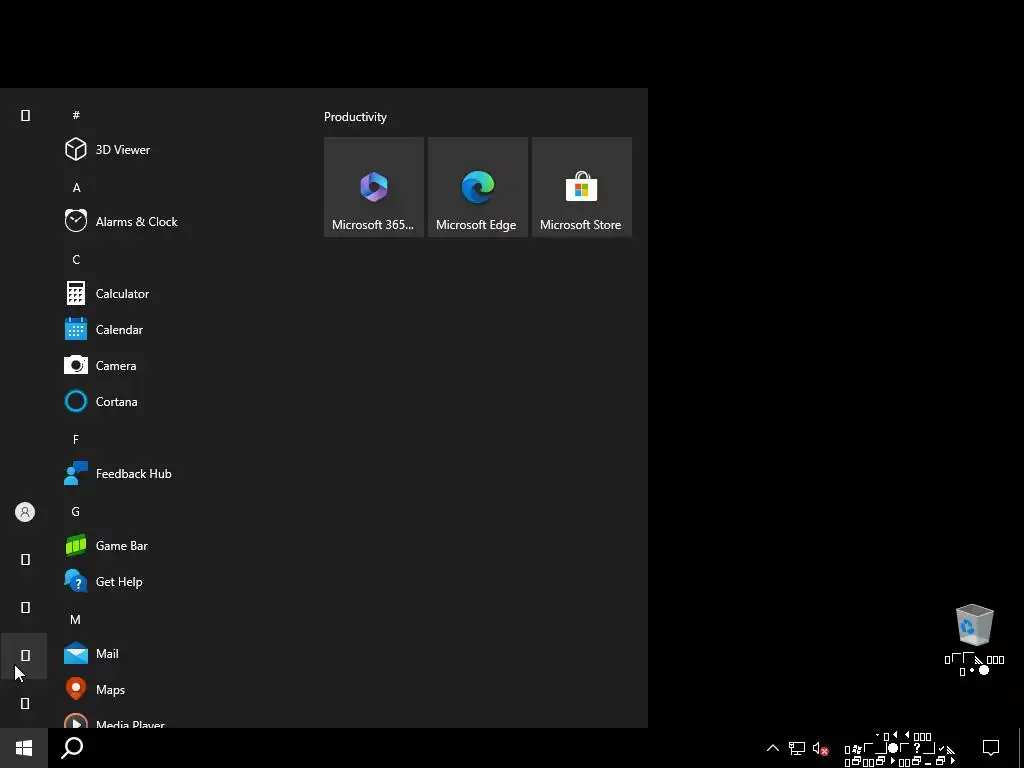Open Settings from the highlighted Start rail item

(x=25, y=655)
